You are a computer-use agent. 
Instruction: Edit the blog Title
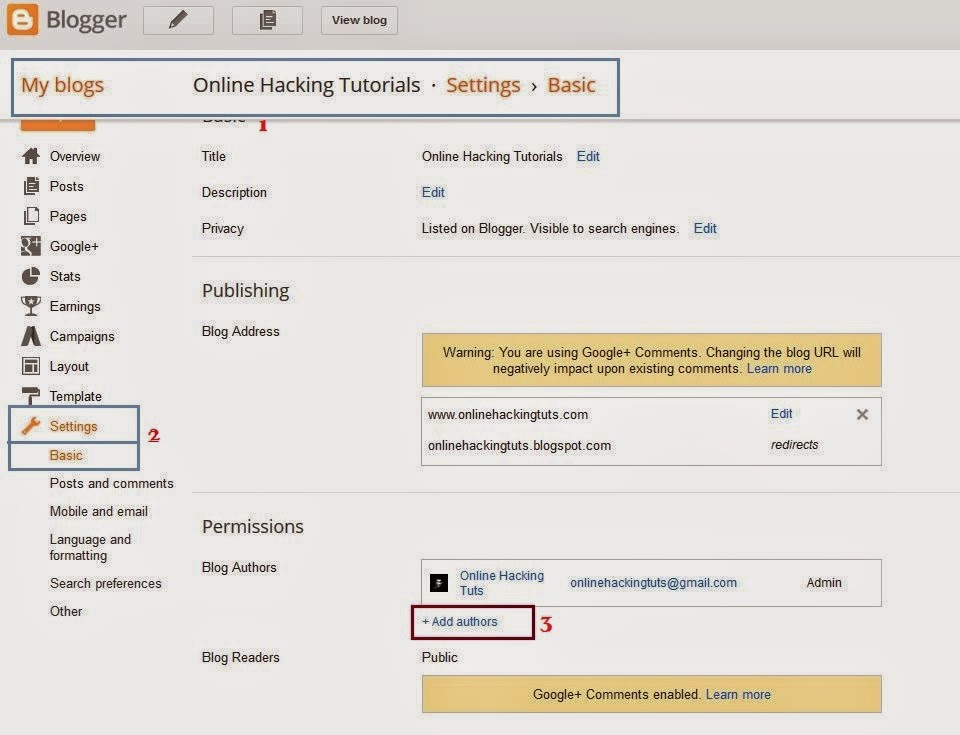588,157
